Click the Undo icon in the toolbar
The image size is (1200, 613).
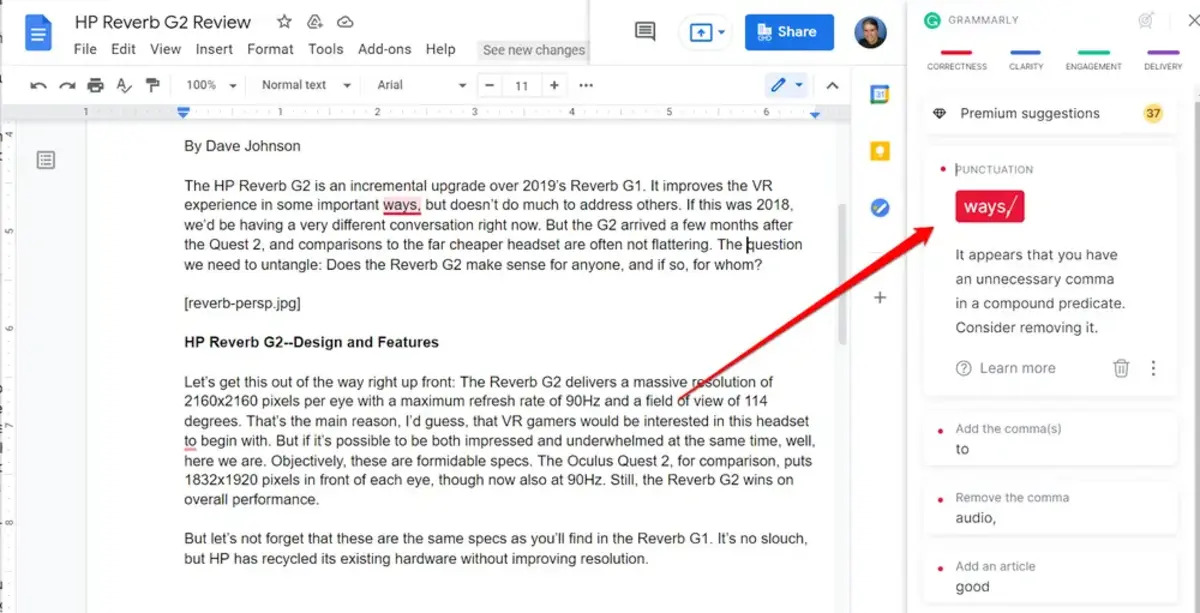(38, 85)
